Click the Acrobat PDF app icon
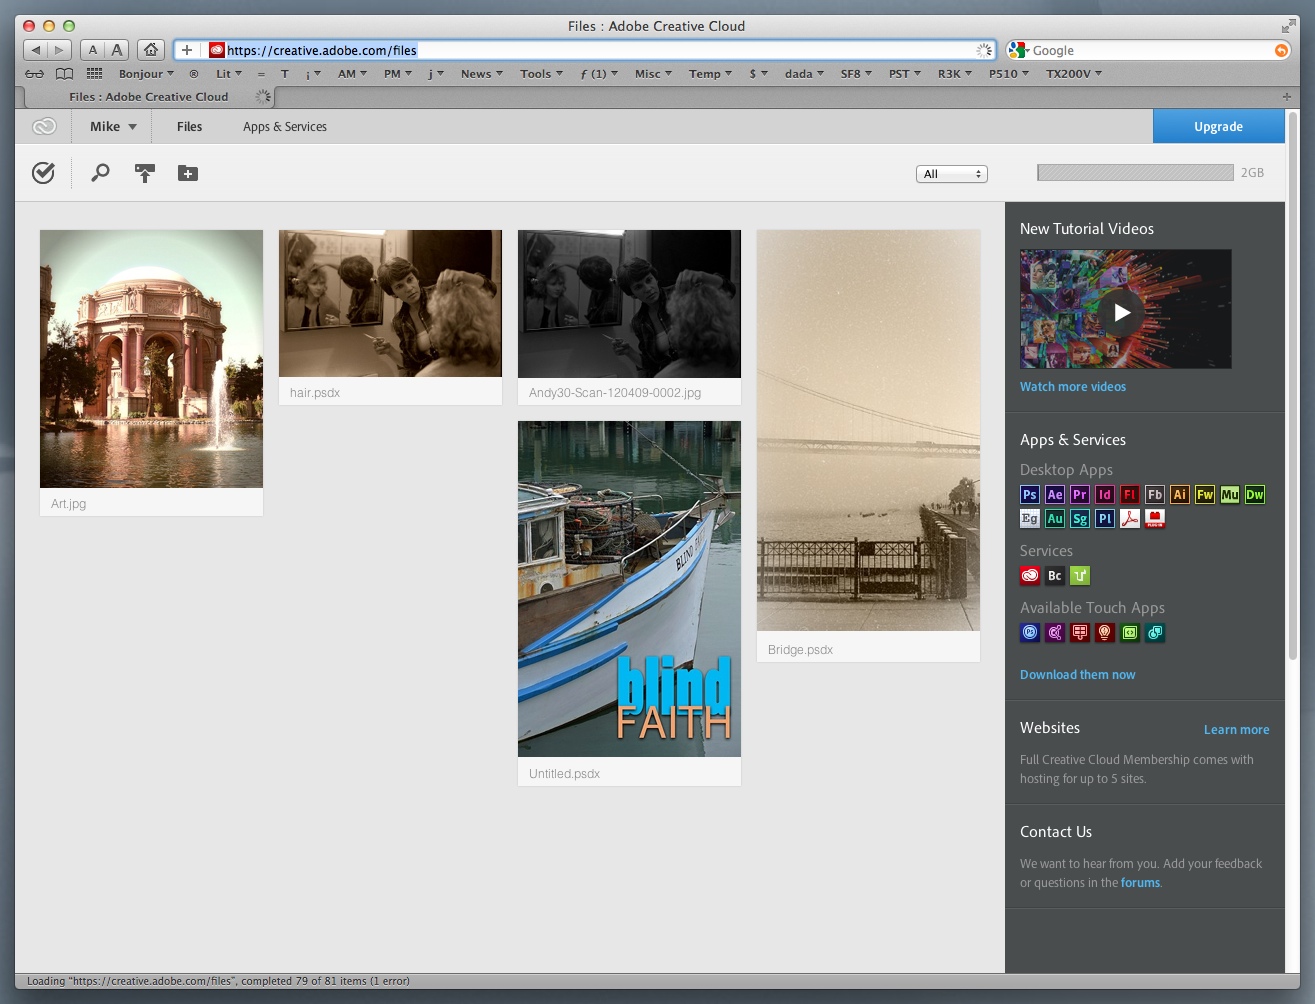The image size is (1315, 1004). (x=1130, y=518)
